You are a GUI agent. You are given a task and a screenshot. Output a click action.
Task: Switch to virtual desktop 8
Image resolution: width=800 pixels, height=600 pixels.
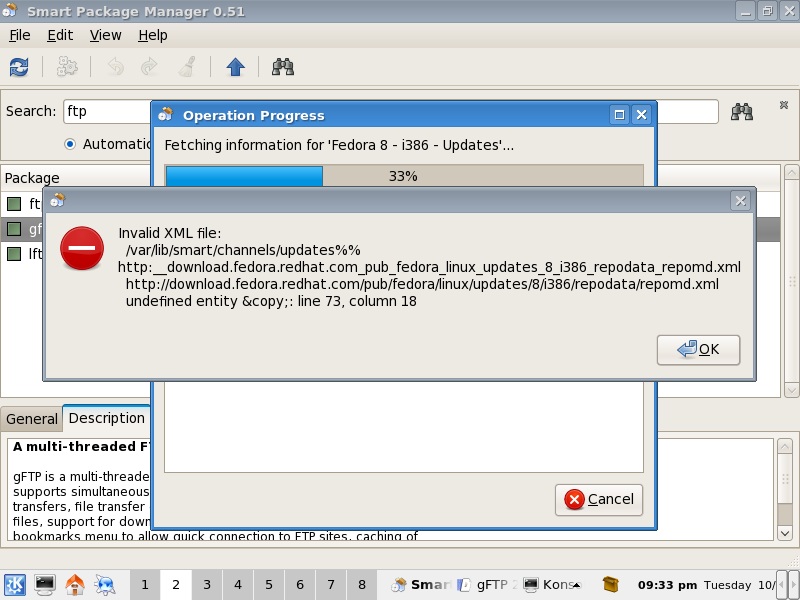(x=362, y=585)
